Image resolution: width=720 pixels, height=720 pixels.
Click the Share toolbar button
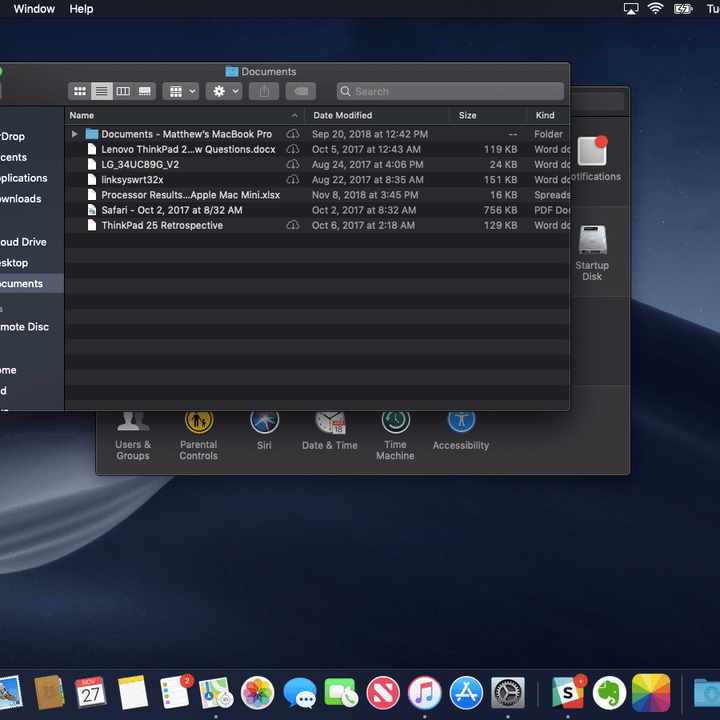tap(264, 91)
